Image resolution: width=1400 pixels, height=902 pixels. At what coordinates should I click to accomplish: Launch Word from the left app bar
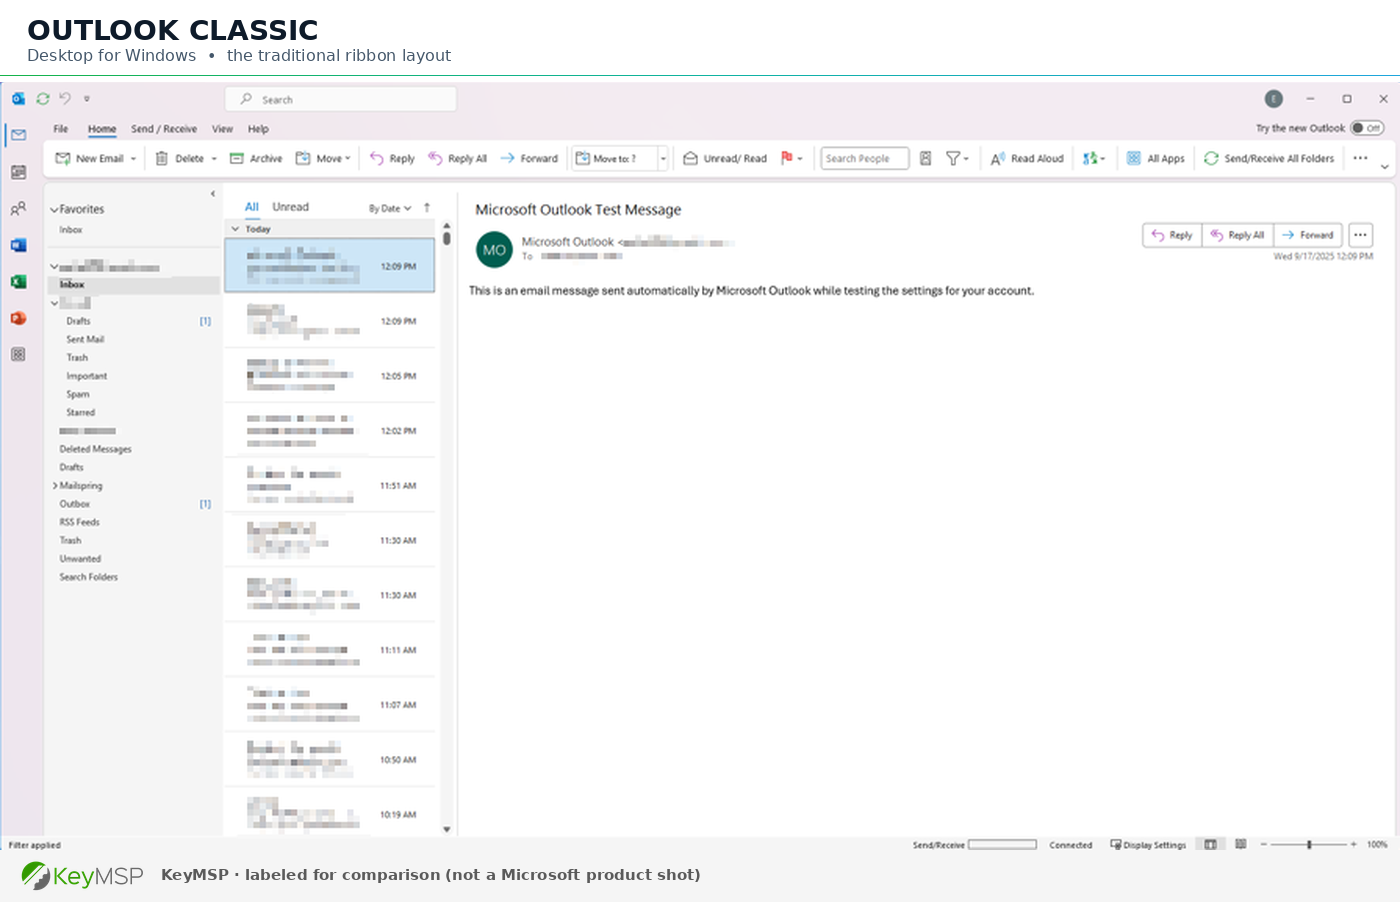(x=18, y=245)
